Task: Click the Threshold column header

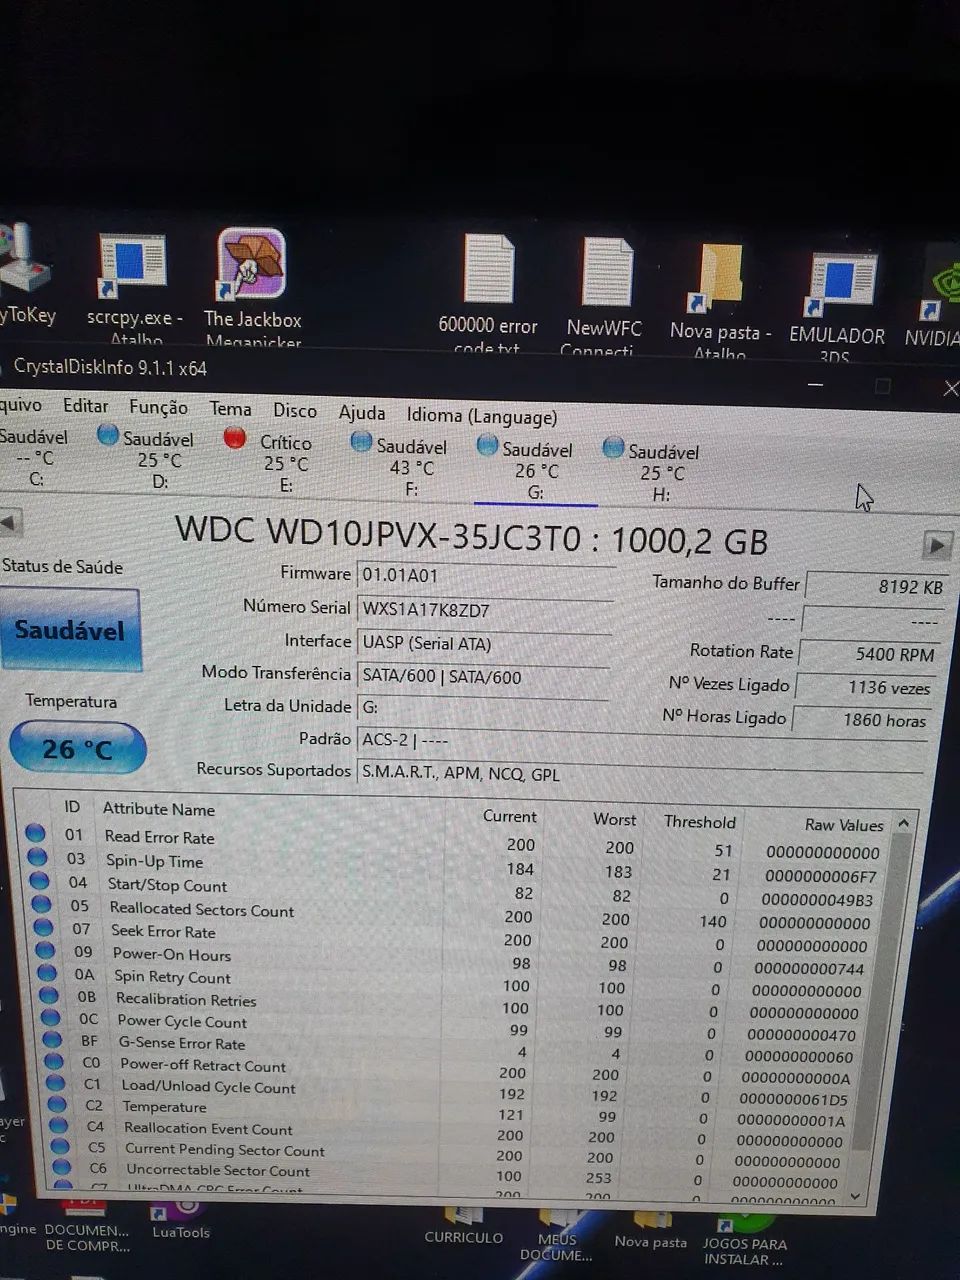Action: pyautogui.click(x=700, y=822)
